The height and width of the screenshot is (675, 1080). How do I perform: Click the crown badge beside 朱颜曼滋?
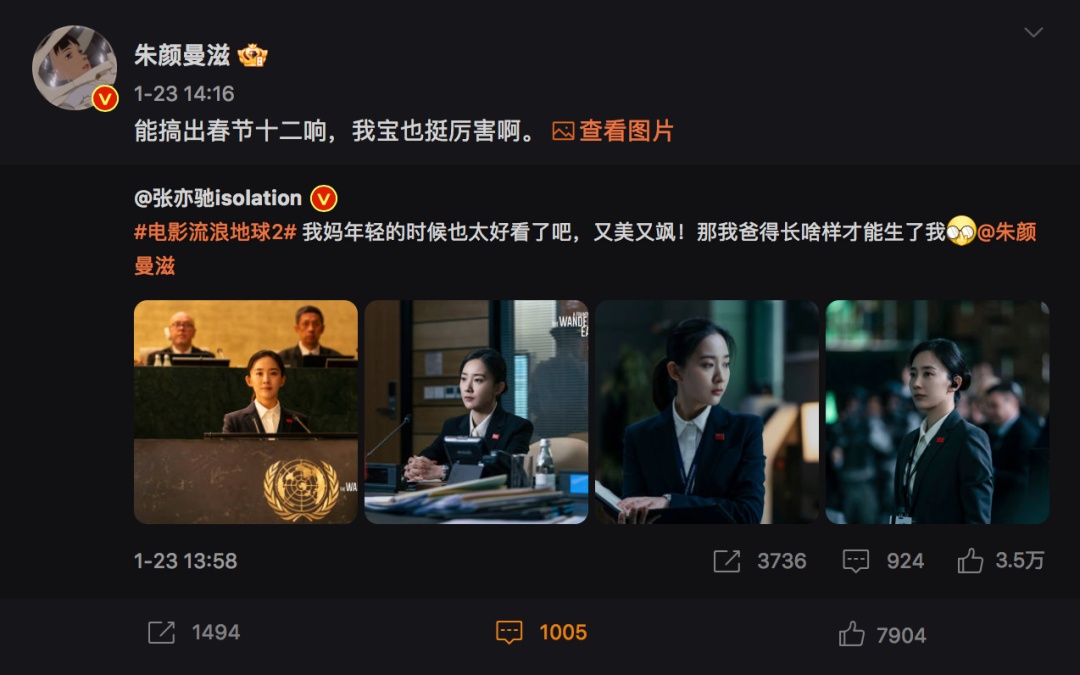(253, 55)
